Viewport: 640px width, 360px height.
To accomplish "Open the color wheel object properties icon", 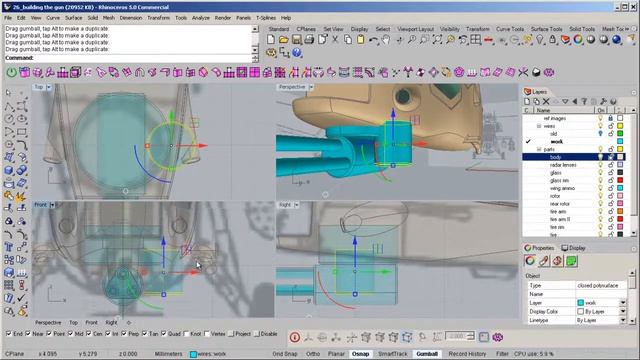I will tap(578, 40).
